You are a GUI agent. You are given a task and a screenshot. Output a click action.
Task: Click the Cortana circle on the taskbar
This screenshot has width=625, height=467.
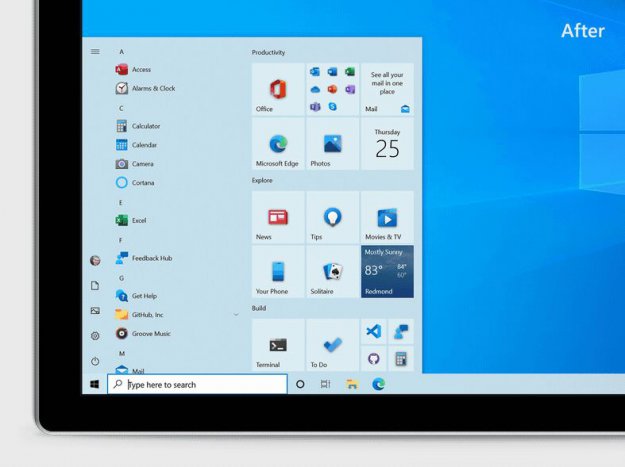tap(300, 384)
